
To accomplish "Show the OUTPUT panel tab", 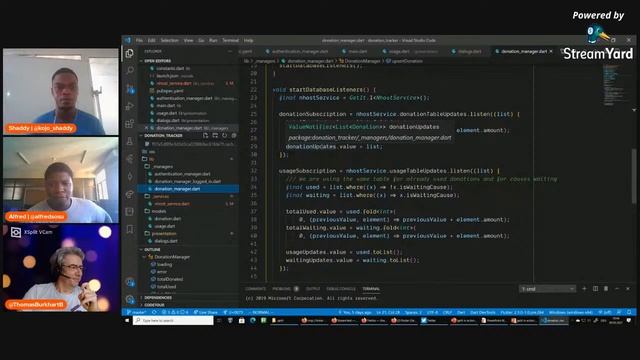I will pyautogui.click(x=313, y=289).
